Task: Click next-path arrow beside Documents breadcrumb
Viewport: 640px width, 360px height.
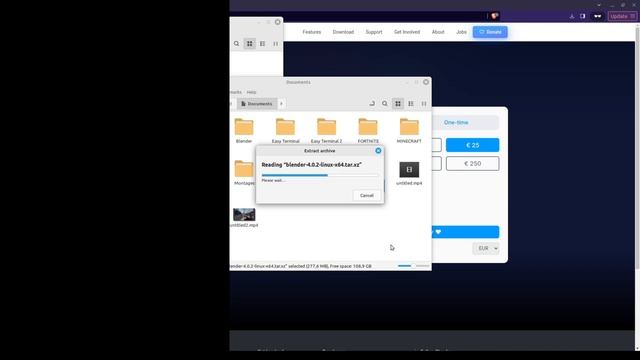Action: point(281,104)
